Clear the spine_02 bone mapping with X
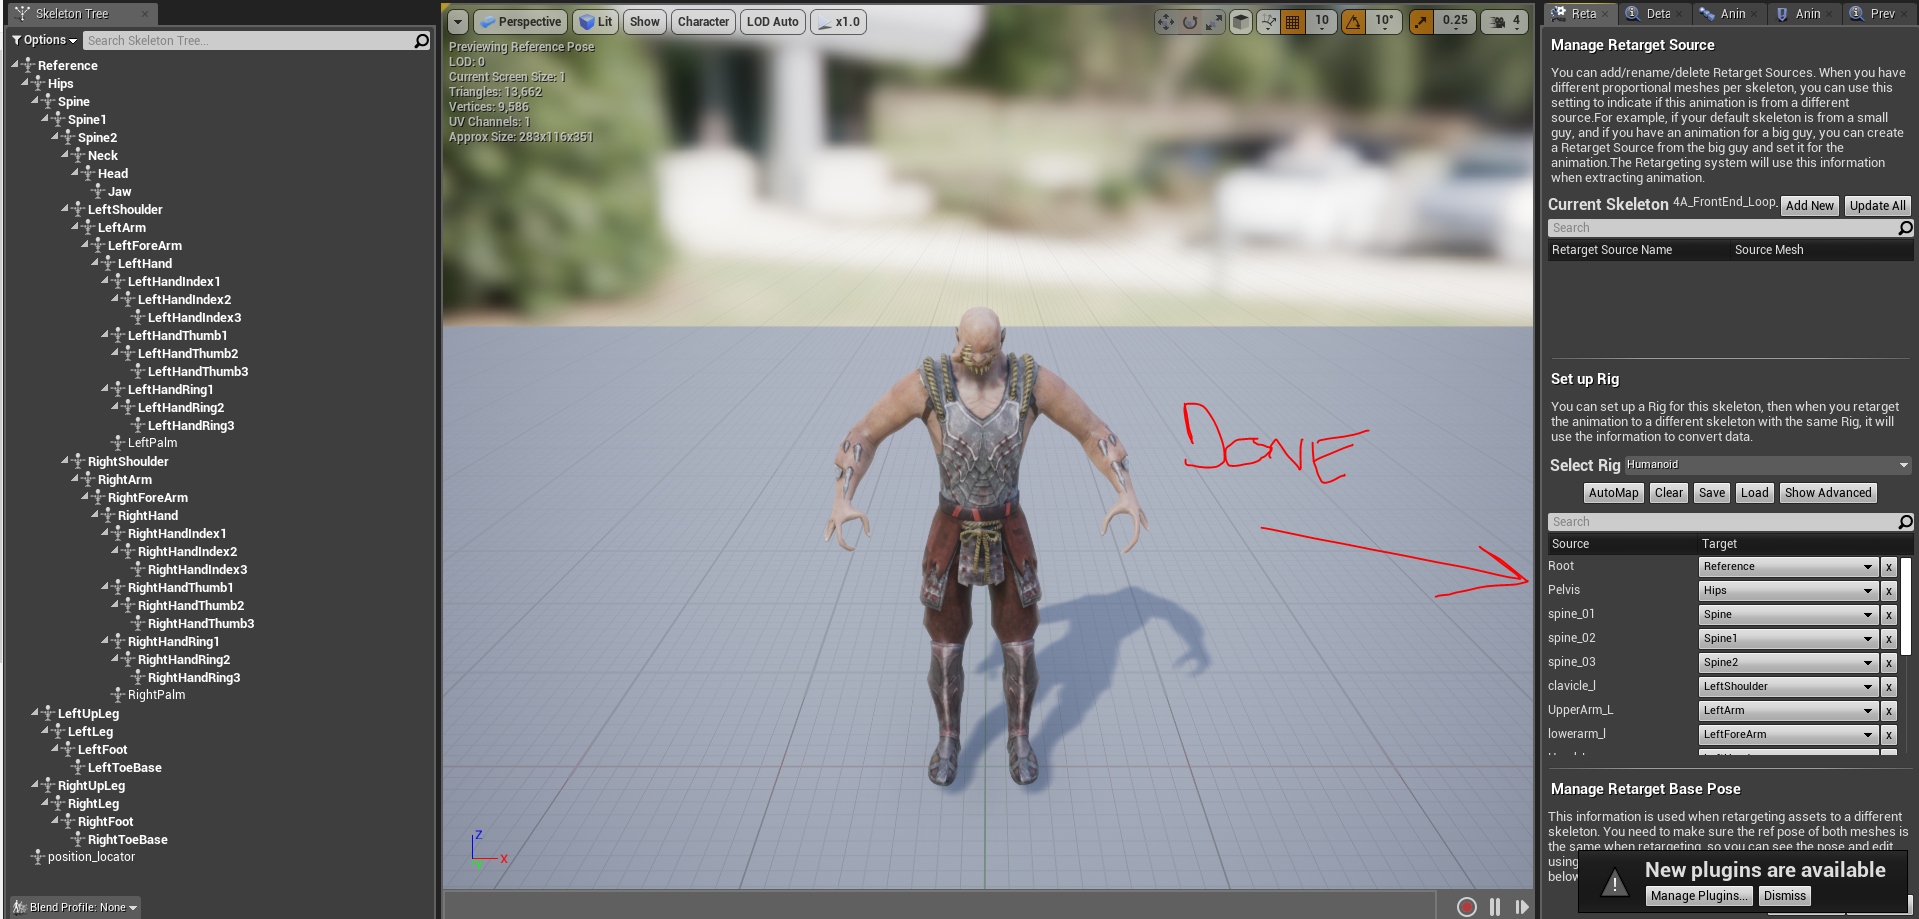 click(x=1889, y=639)
